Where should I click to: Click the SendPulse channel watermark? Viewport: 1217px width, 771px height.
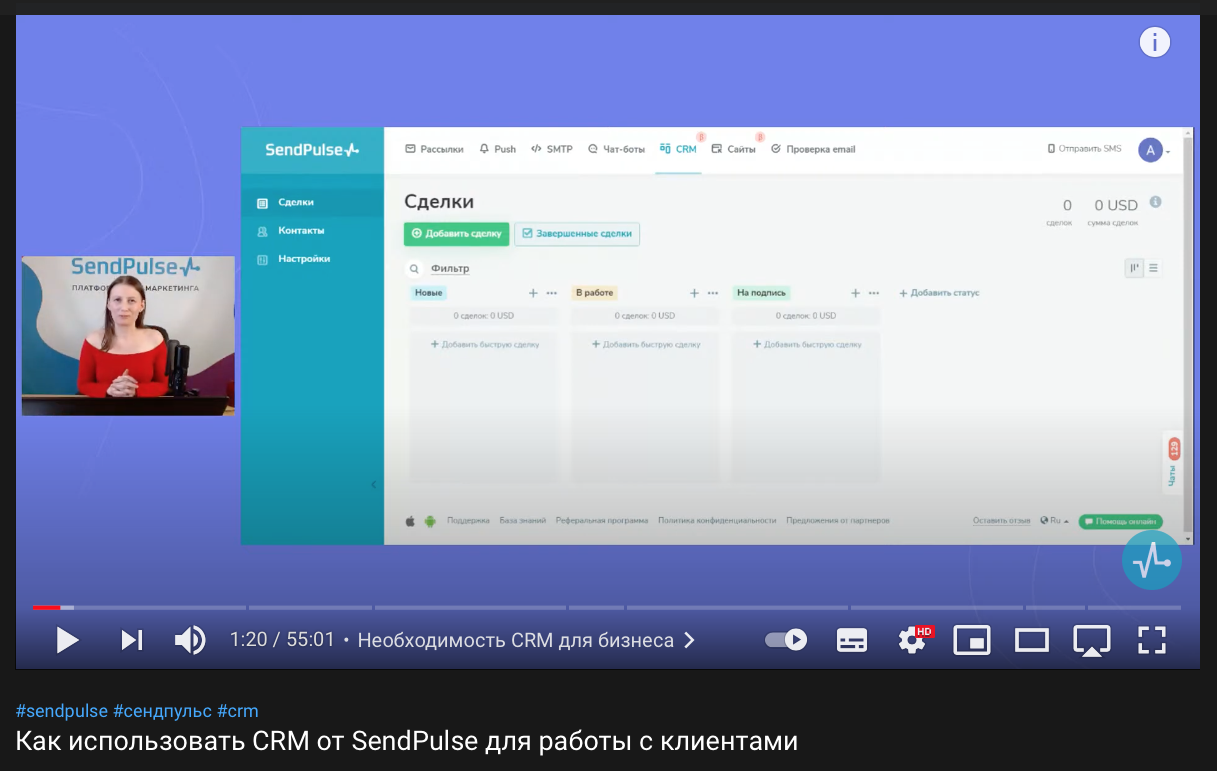1152,560
